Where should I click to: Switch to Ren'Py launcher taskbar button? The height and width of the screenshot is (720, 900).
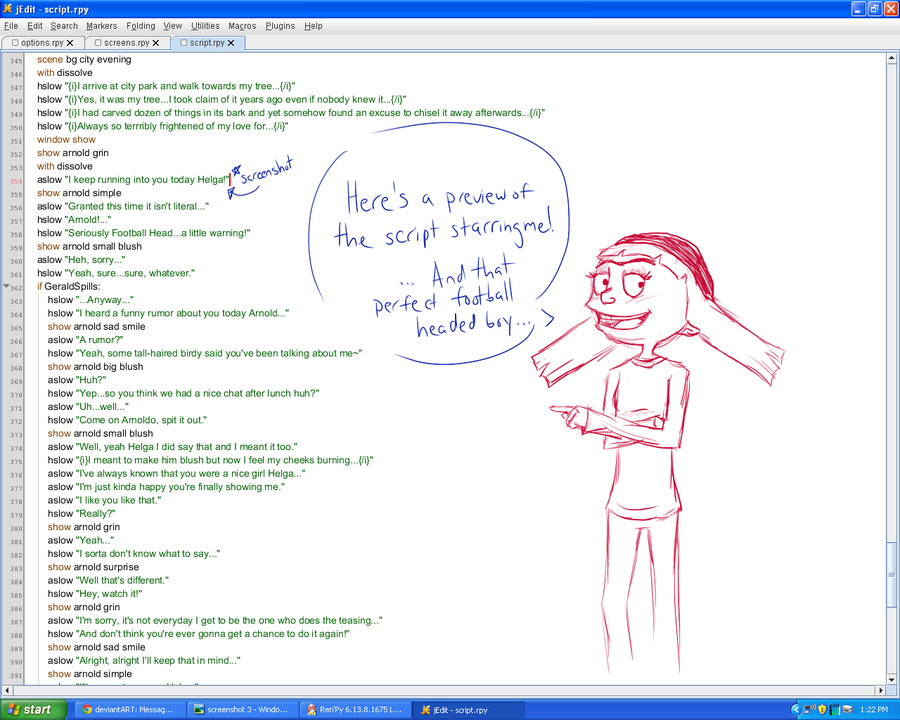point(355,710)
